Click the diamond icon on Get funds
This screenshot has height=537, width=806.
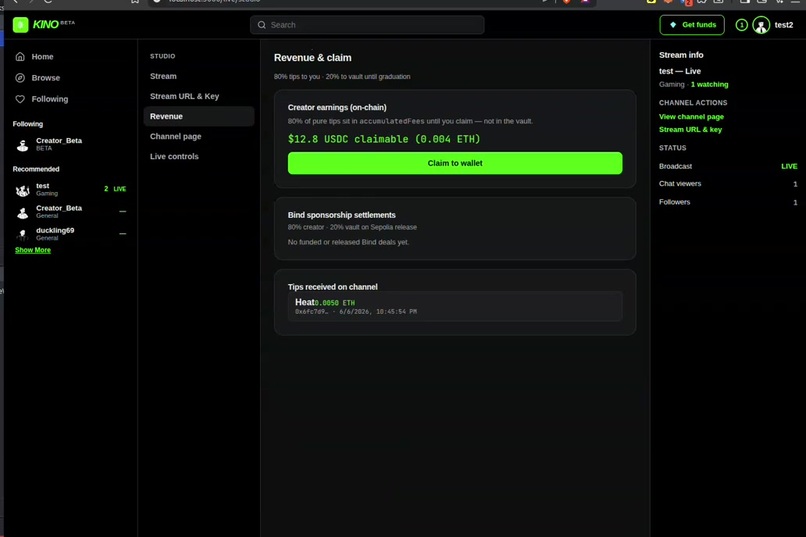(673, 25)
